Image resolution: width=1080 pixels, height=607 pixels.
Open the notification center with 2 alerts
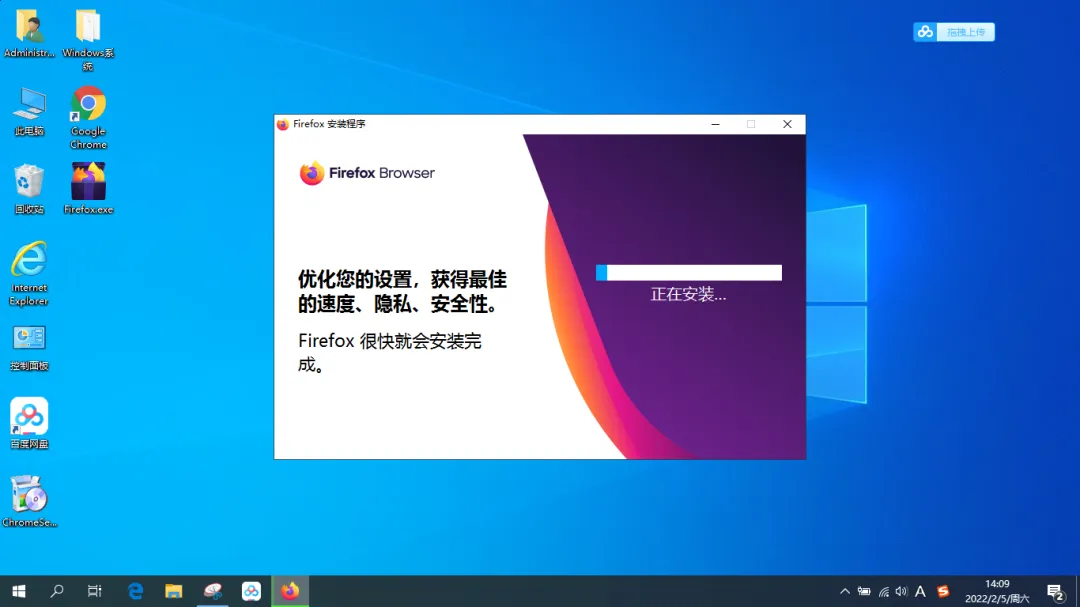(x=1054, y=591)
